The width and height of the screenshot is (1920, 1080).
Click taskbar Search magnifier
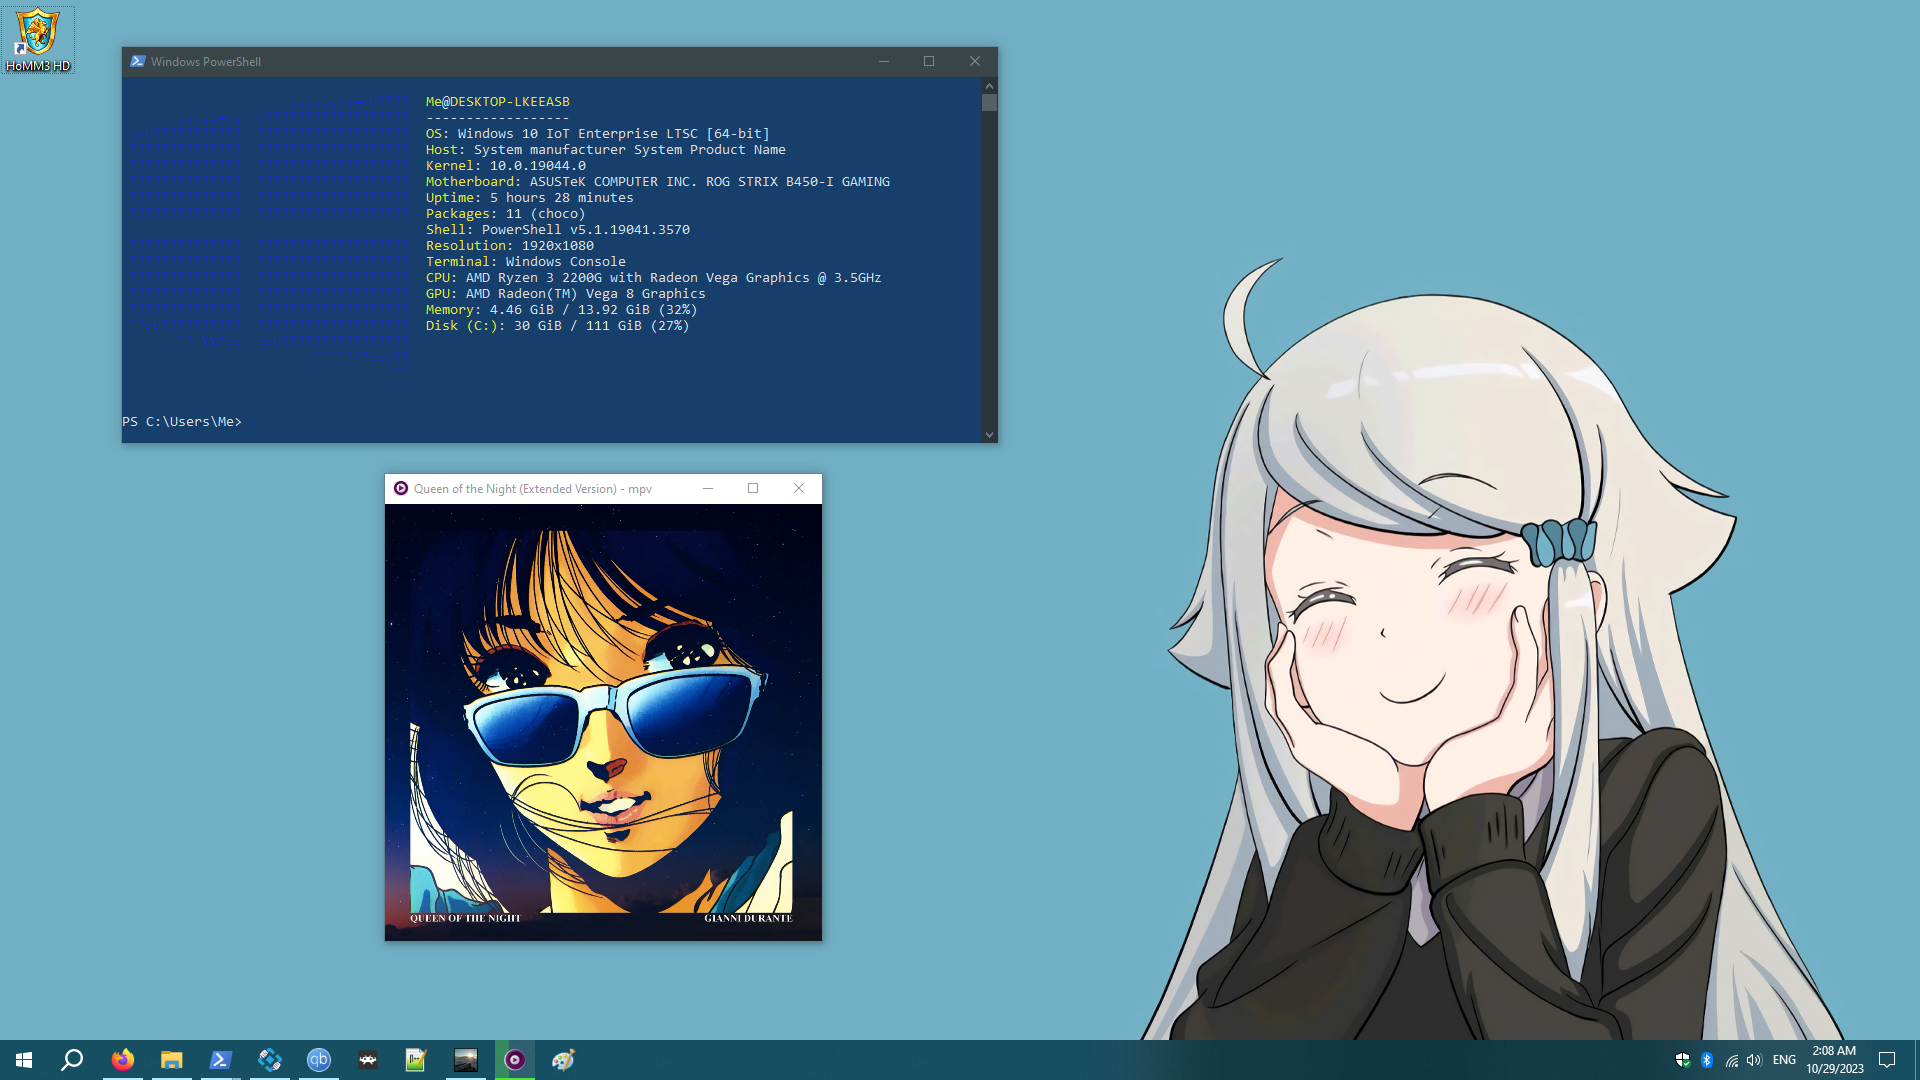(72, 1060)
